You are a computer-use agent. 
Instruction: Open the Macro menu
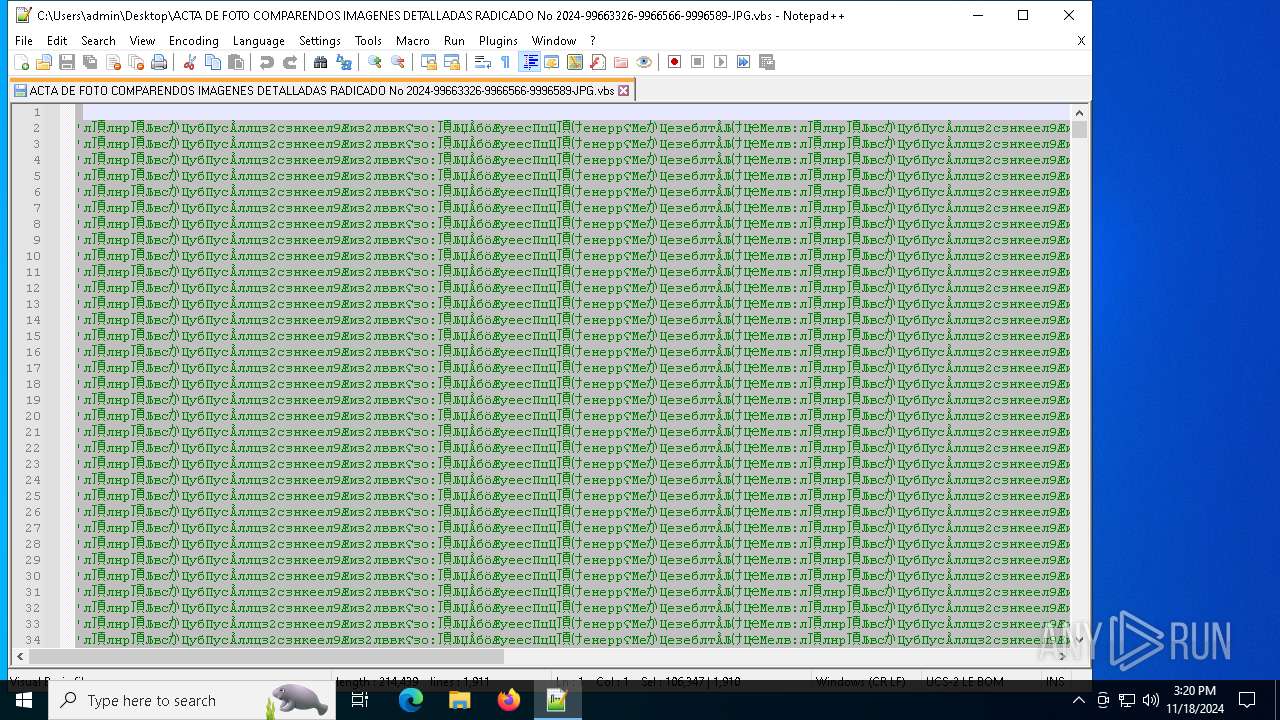pos(413,41)
